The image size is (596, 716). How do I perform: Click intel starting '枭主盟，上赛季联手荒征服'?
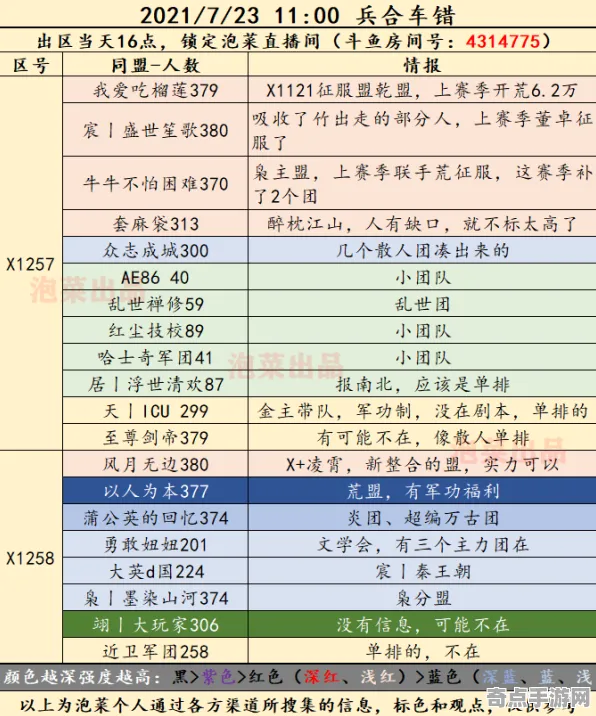422,184
